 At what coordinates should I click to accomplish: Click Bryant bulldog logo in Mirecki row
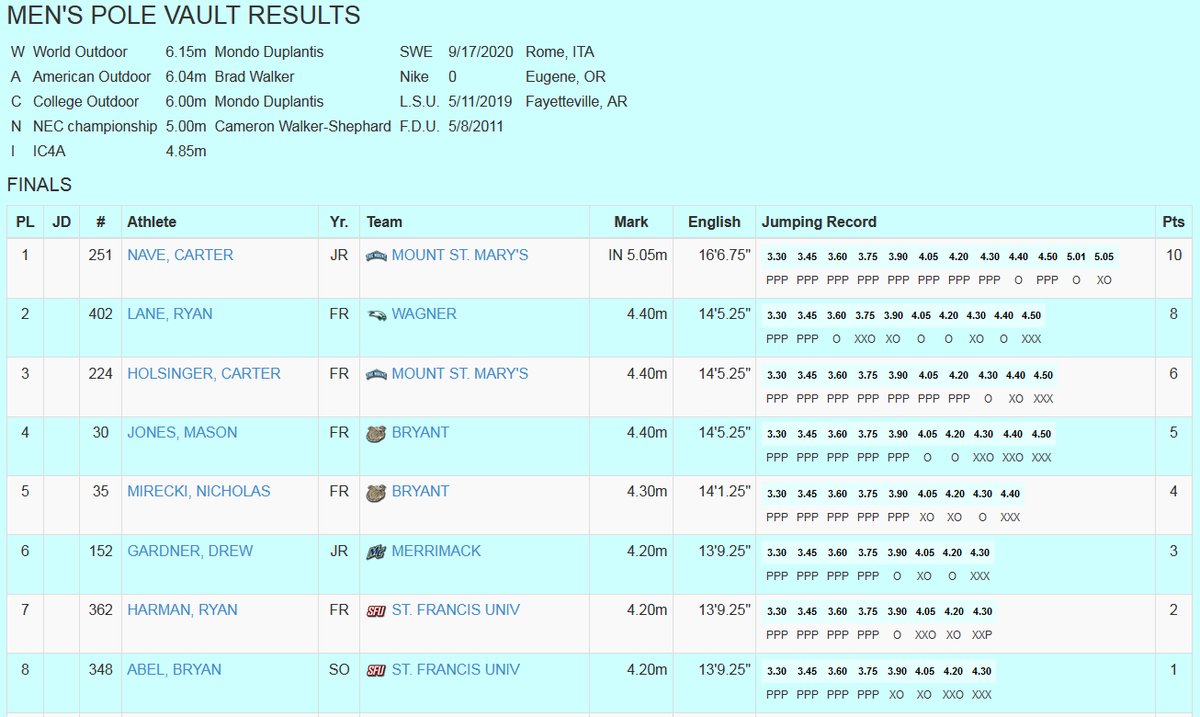(x=376, y=492)
